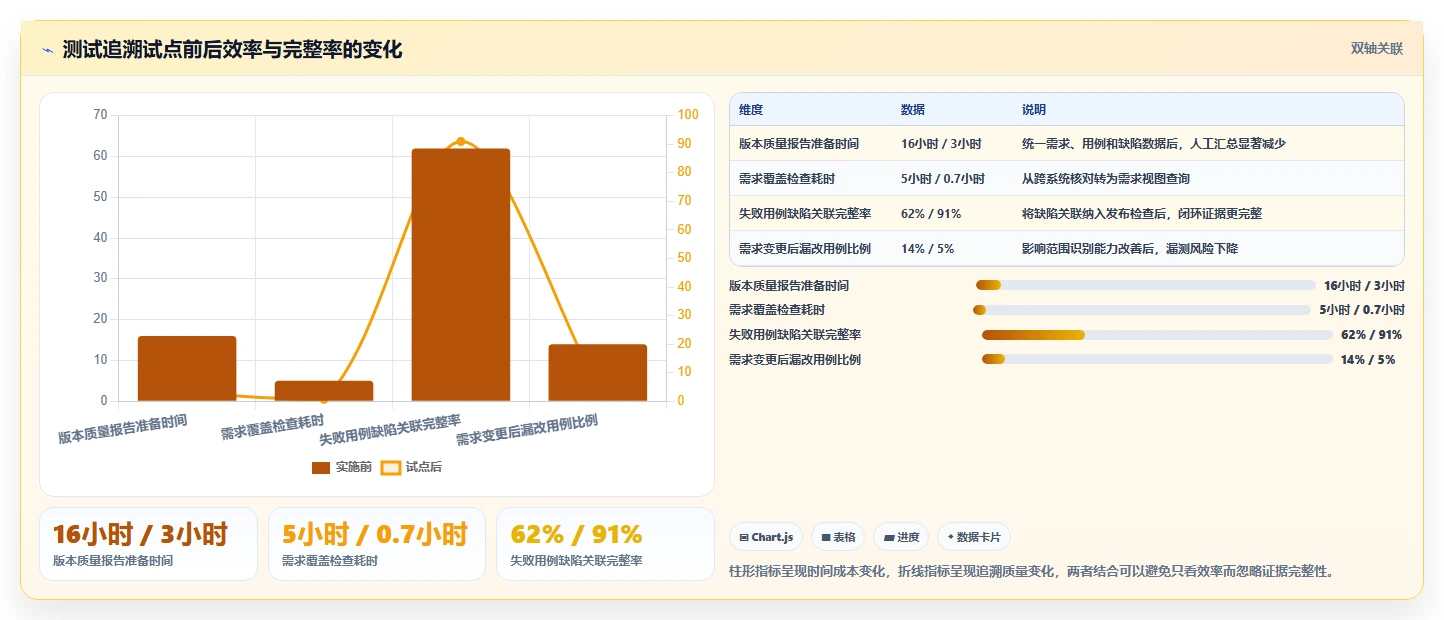Click the 失败用例缺陷关联完整率 tall bar
Viewport: 1444px width, 620px height.
point(461,275)
